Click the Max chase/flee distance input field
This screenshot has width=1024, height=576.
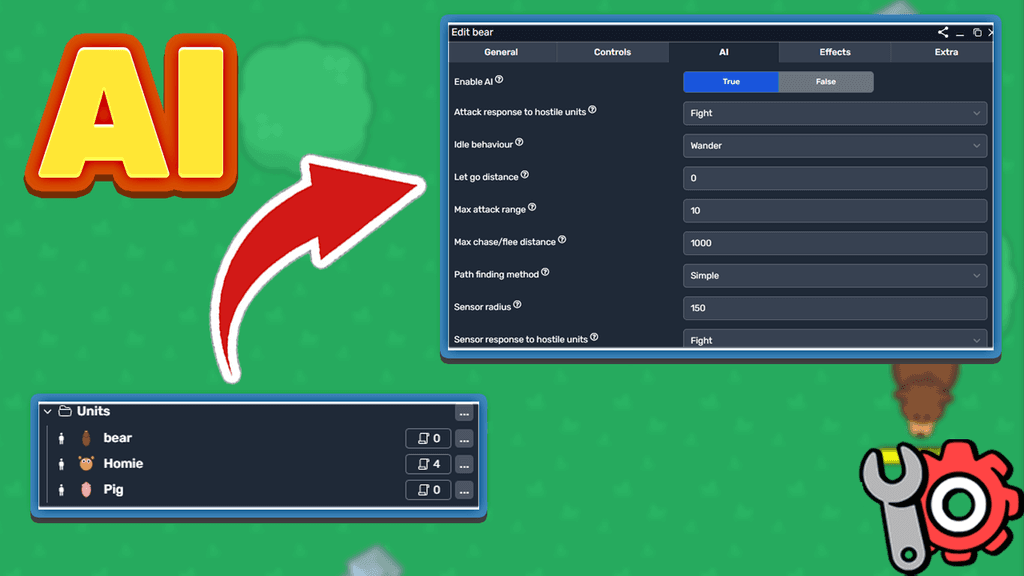(x=834, y=243)
